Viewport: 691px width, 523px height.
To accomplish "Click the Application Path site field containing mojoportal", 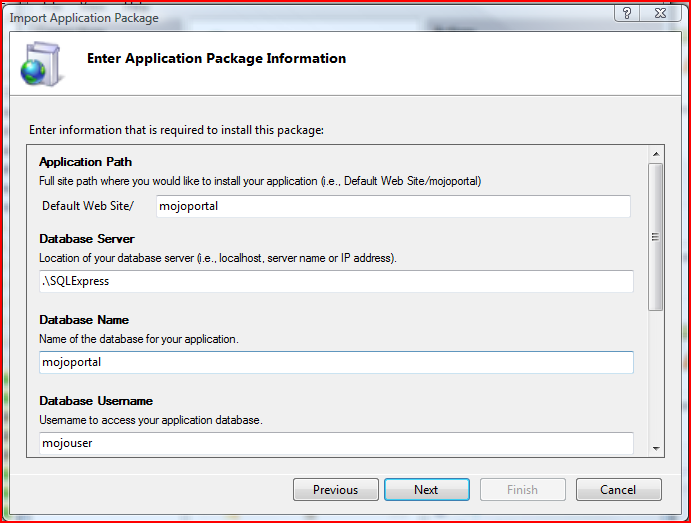I will point(393,206).
